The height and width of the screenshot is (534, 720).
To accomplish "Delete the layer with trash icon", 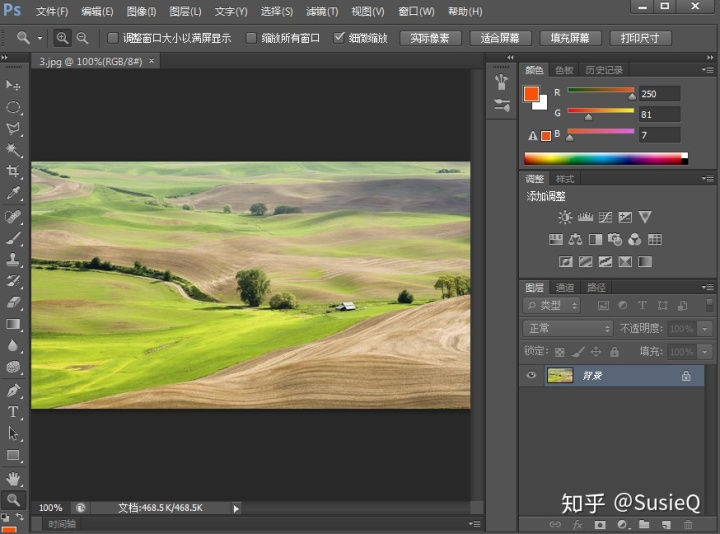I will click(x=688, y=524).
